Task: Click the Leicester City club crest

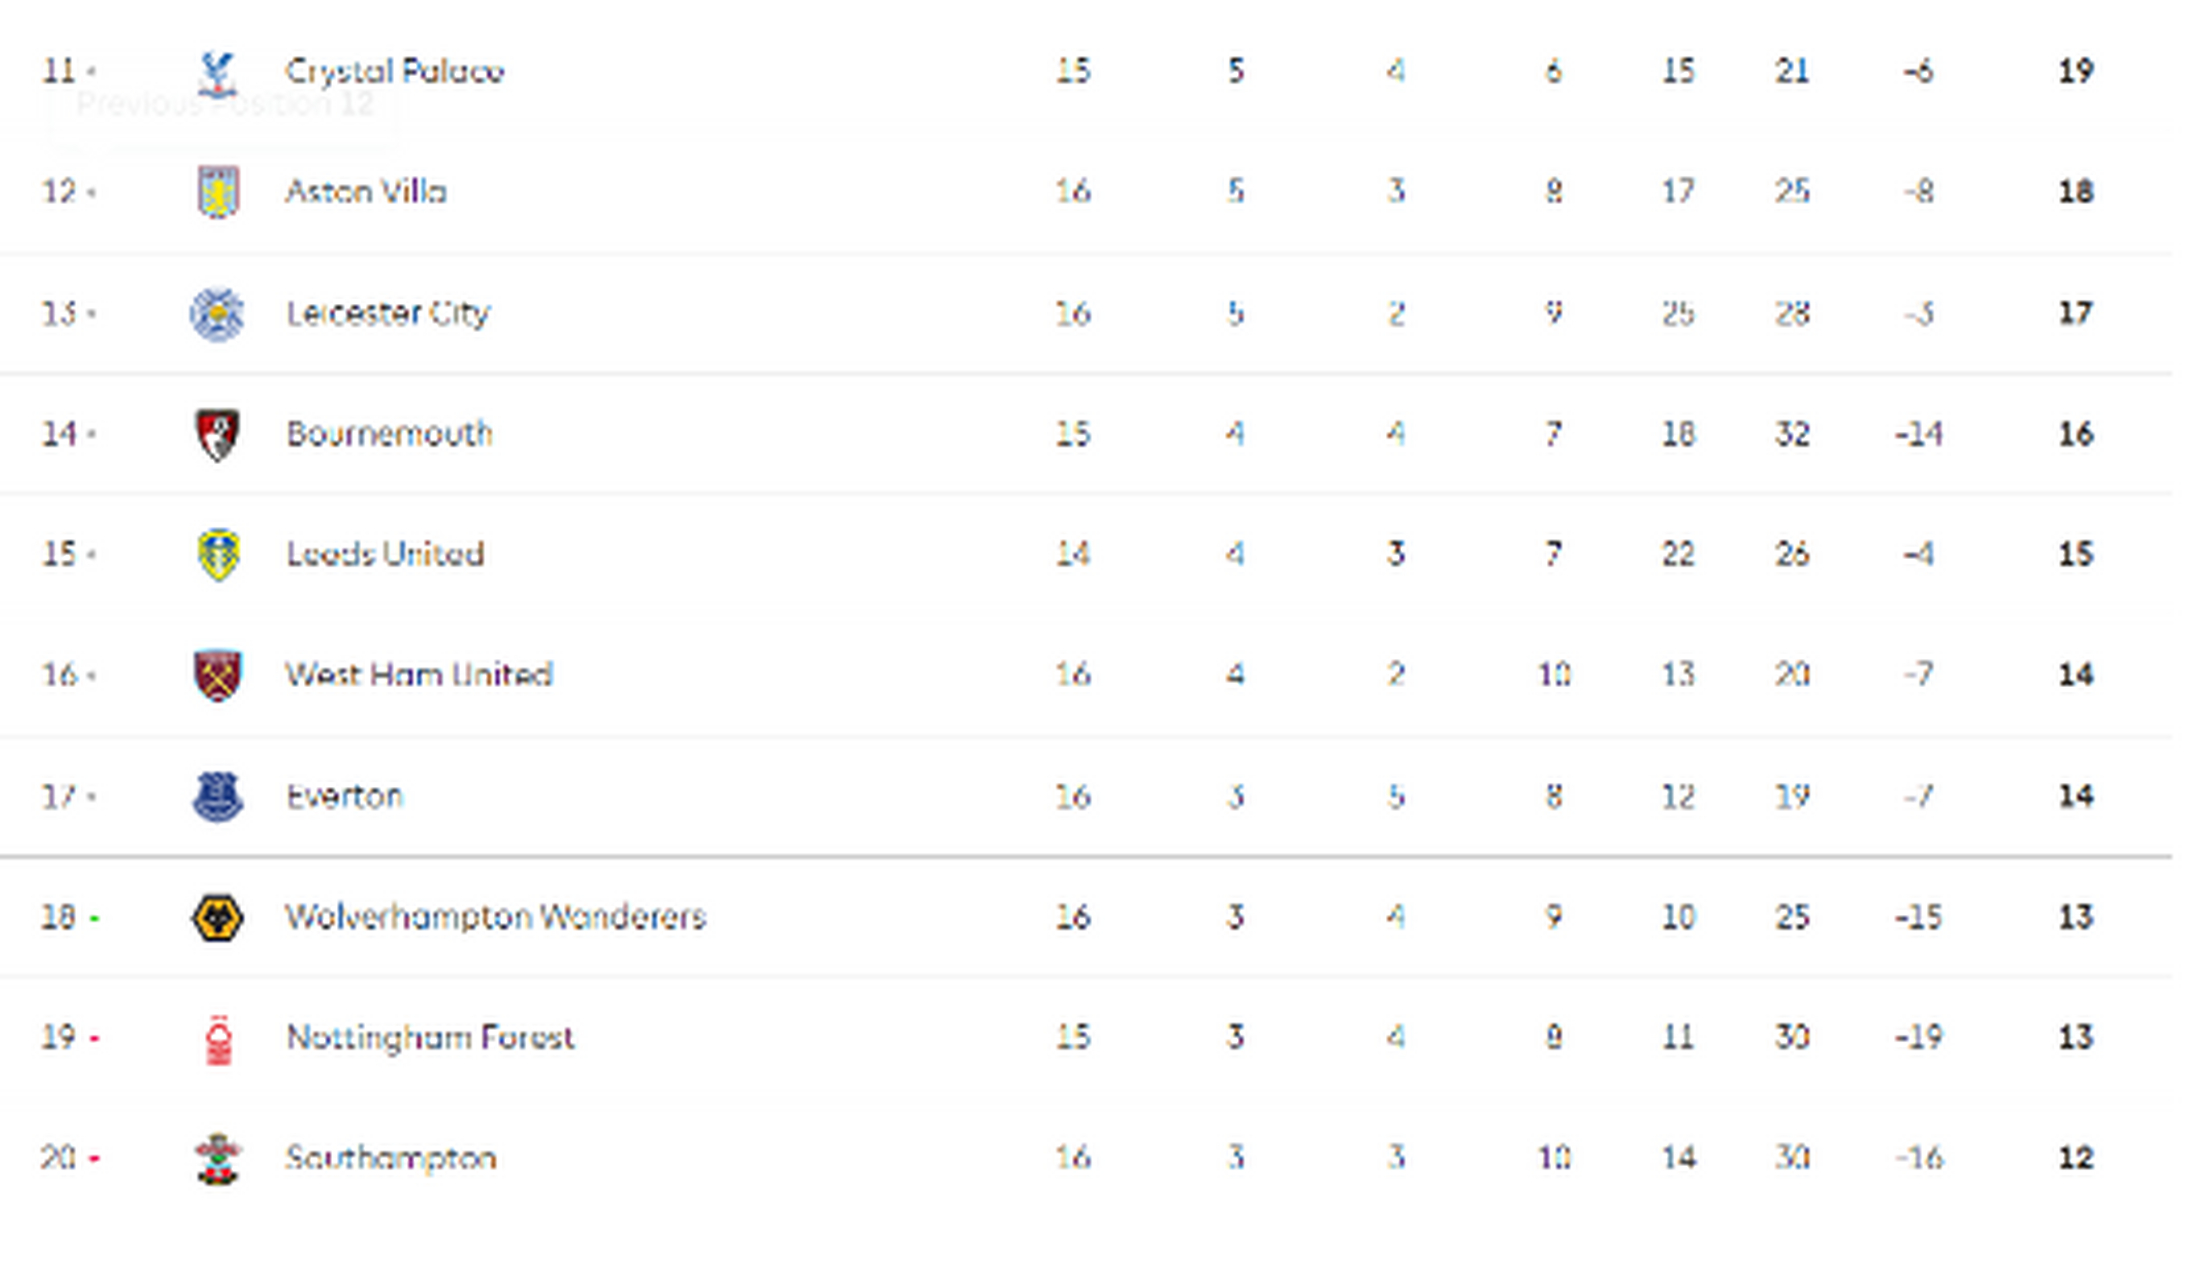Action: coord(217,314)
